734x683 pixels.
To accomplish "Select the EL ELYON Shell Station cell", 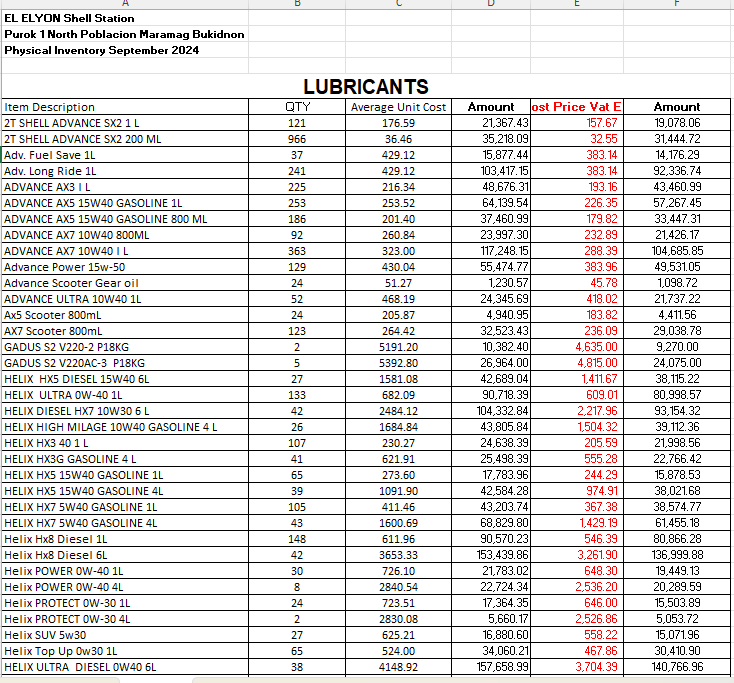I will pos(125,18).
